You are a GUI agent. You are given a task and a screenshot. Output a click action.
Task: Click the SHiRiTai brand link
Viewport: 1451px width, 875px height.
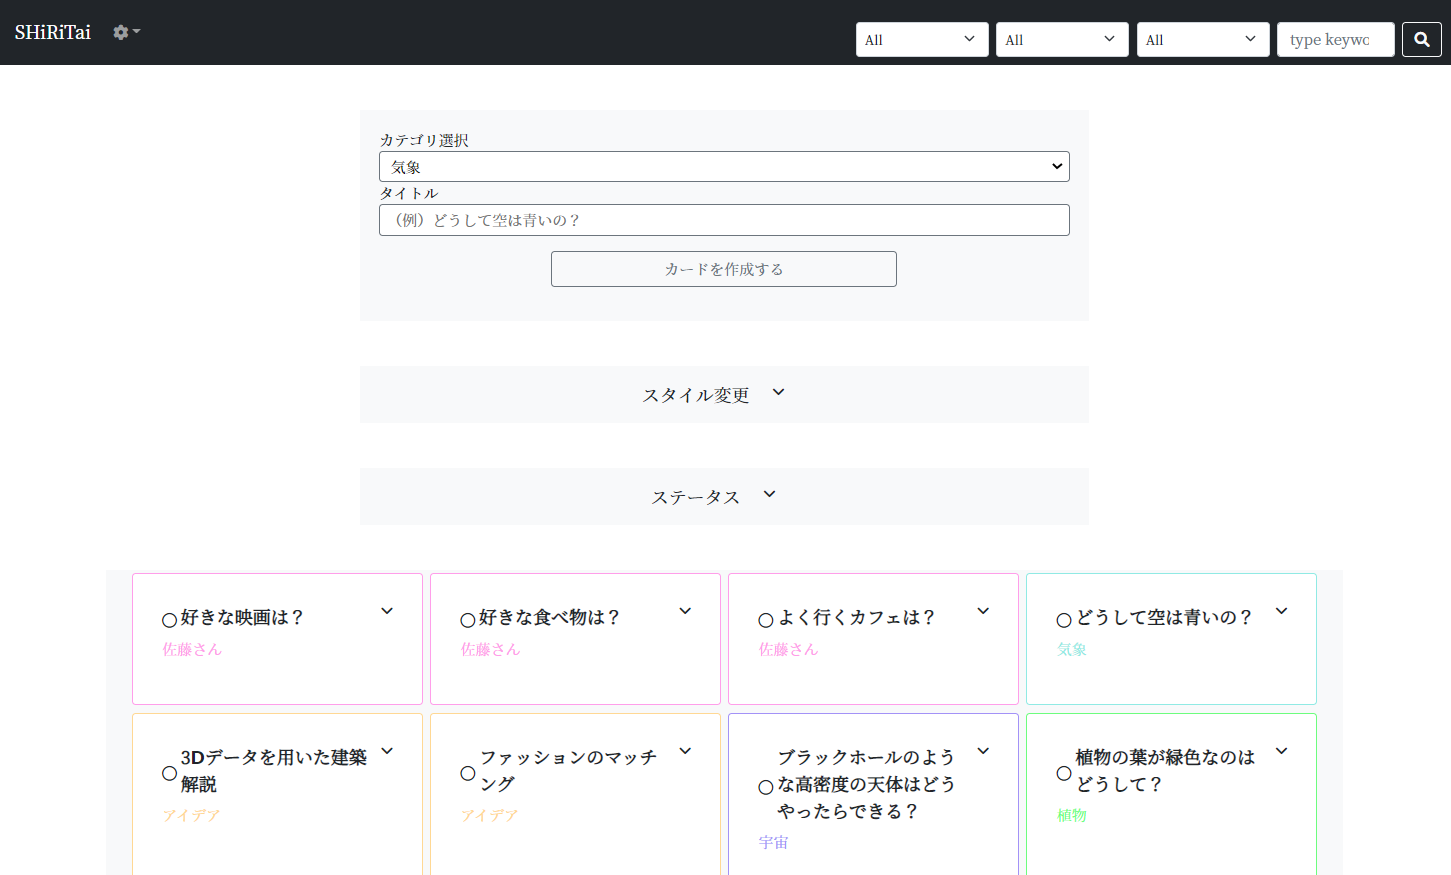coord(52,31)
